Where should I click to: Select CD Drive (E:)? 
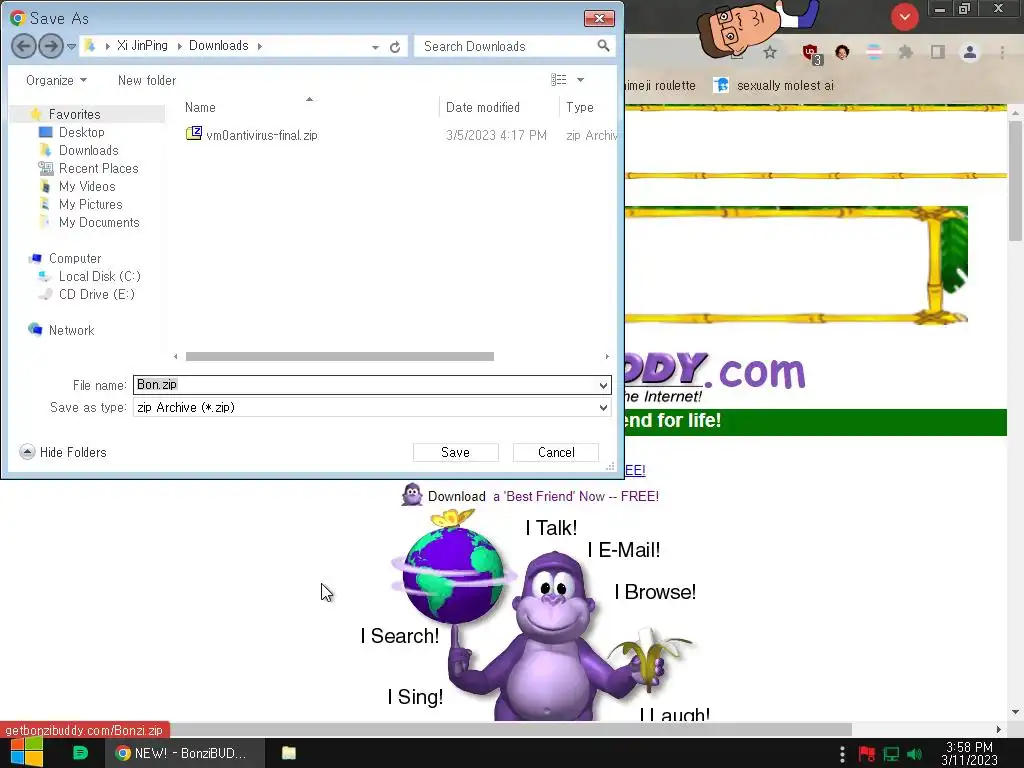[97, 295]
